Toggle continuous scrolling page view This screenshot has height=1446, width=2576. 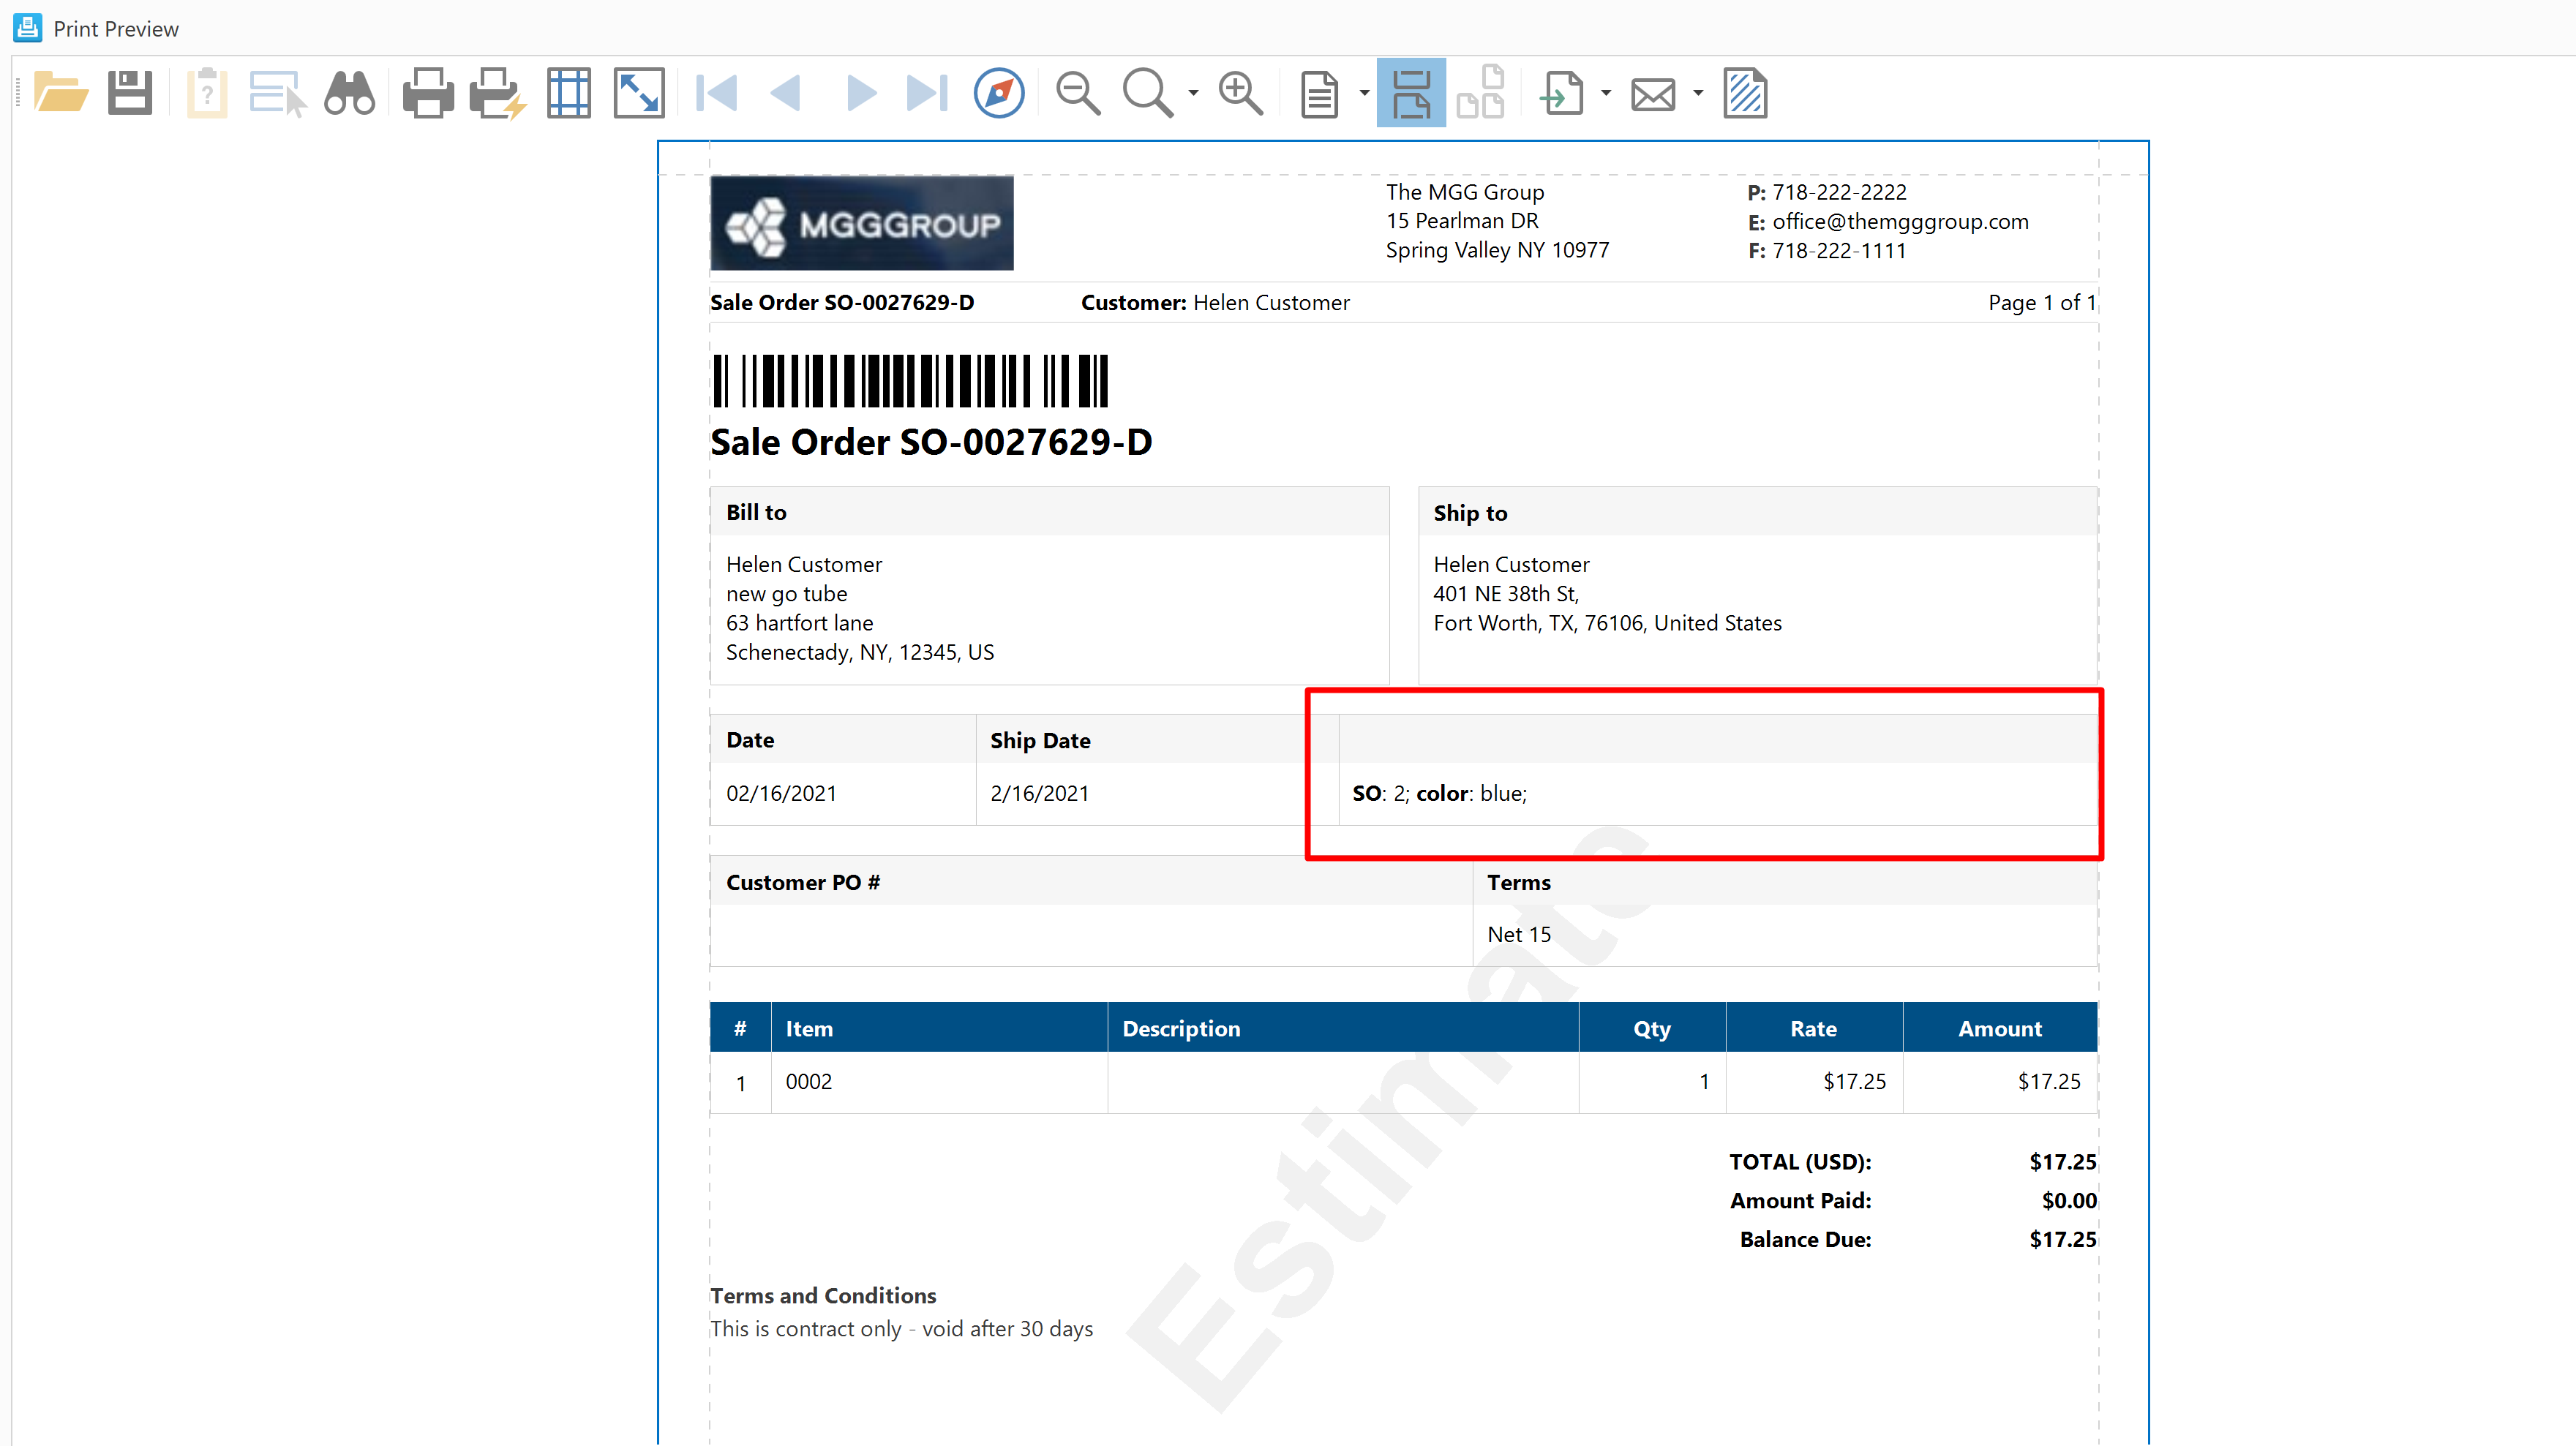pos(1410,94)
